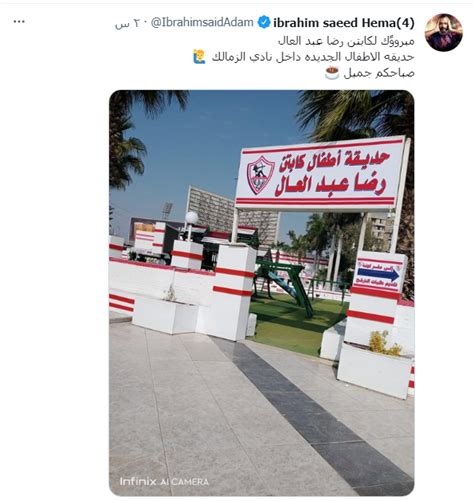Click the blue verified badge

(x=264, y=23)
